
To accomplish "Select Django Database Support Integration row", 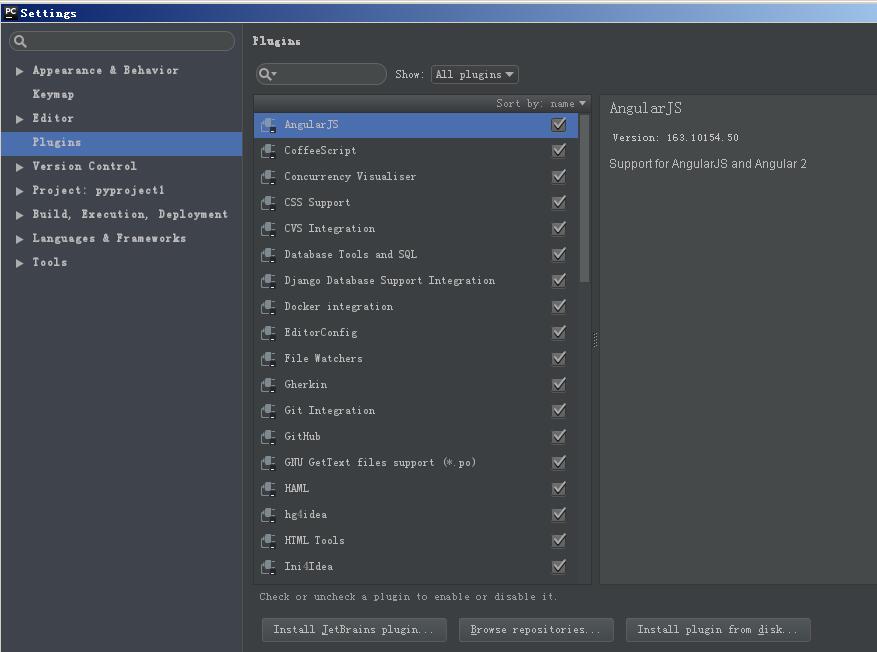I will pos(416,281).
